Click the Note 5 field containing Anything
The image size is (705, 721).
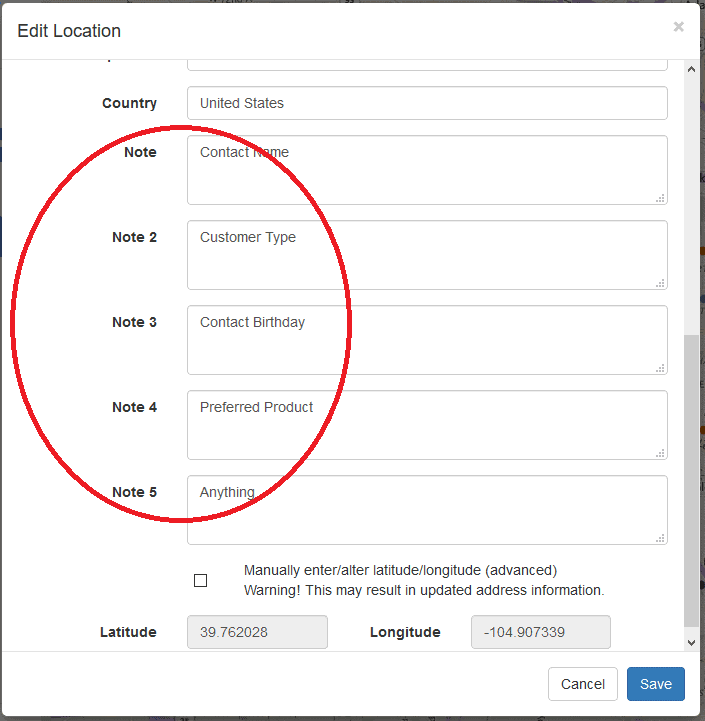[x=427, y=510]
